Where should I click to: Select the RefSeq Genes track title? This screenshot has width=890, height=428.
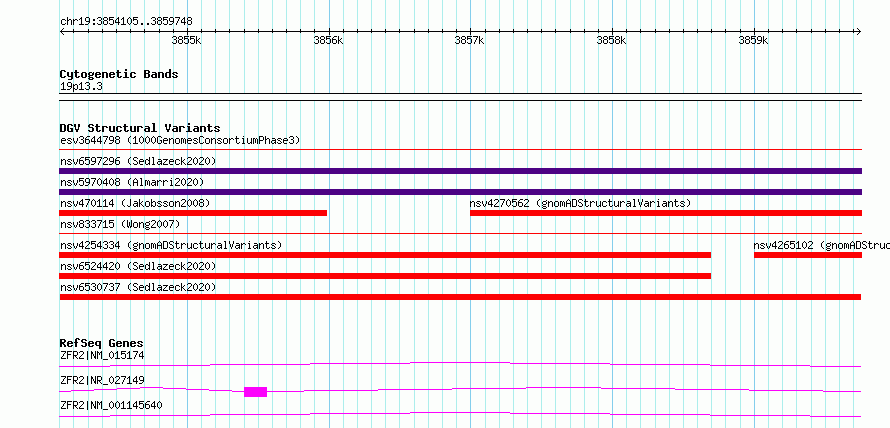pyautogui.click(x=101, y=343)
